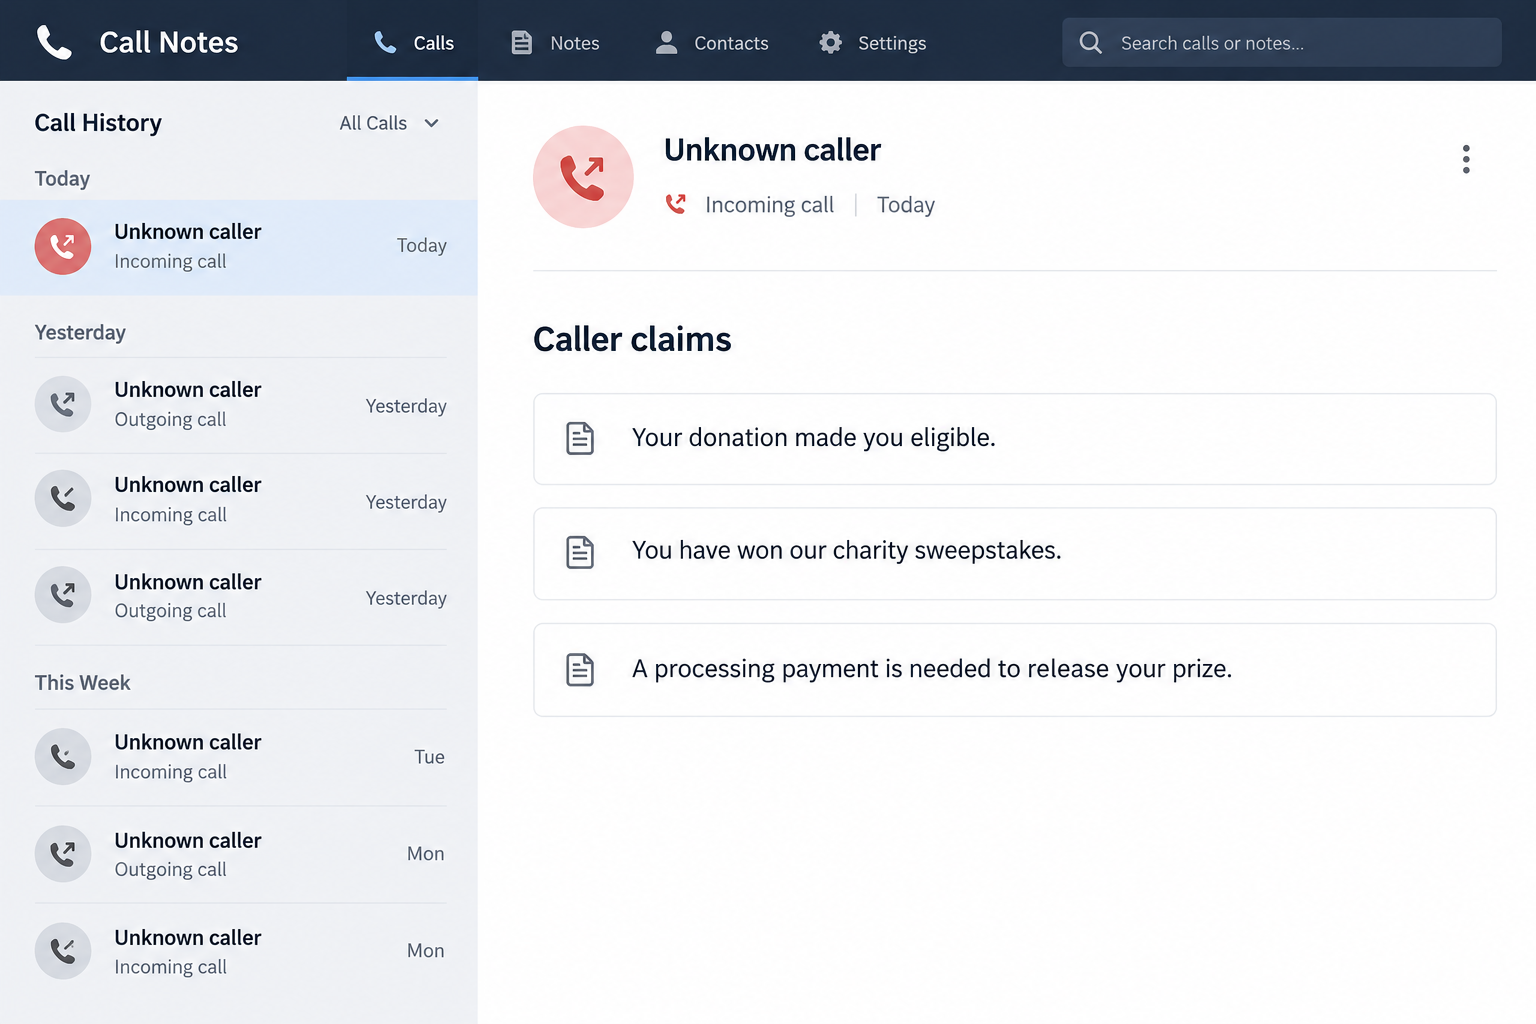Focus the search calls or notes field

[1282, 42]
